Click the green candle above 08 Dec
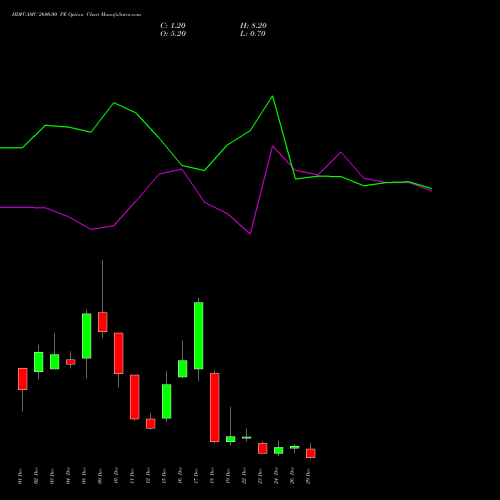 [x=87, y=336]
